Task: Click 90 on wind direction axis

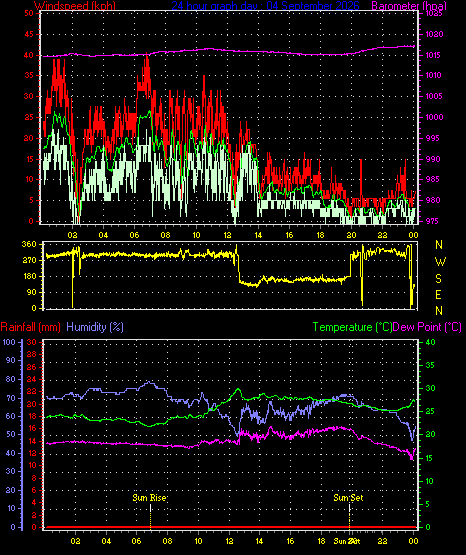Action: click(31, 292)
